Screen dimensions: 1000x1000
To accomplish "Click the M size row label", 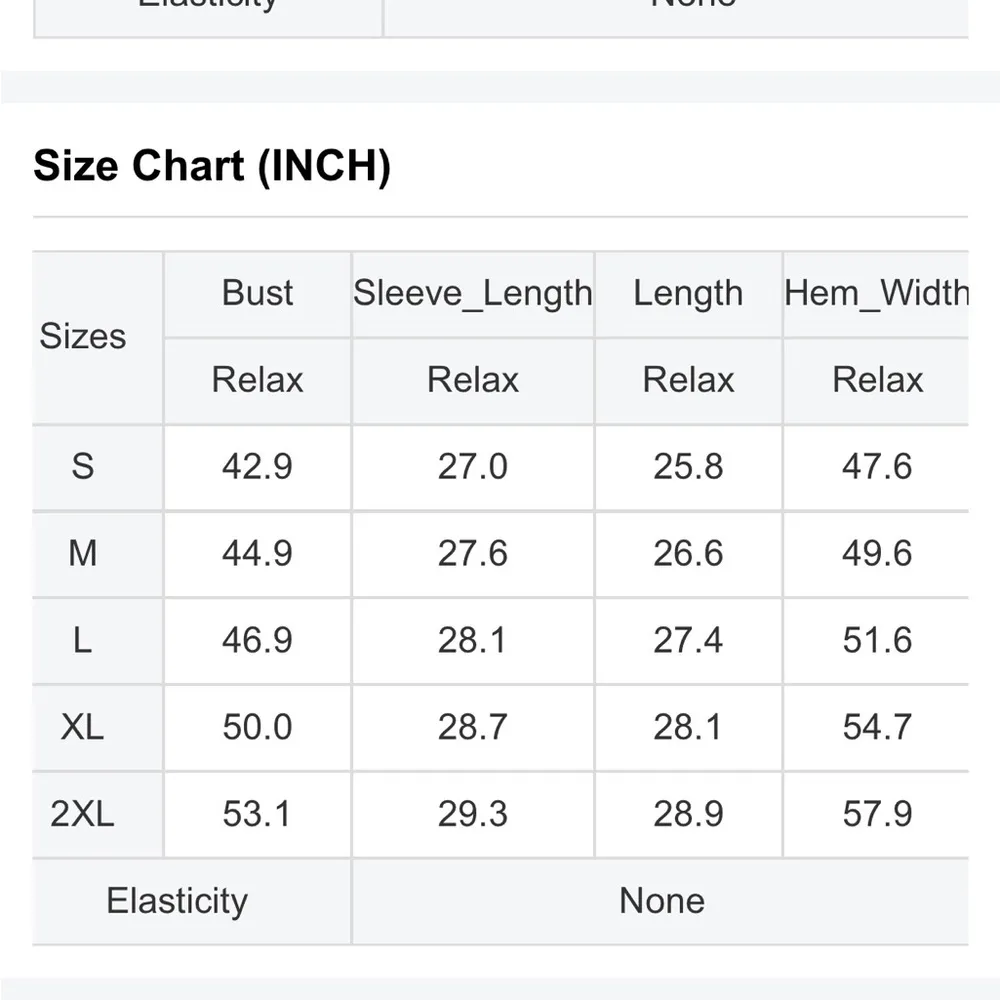I will coord(83,553).
